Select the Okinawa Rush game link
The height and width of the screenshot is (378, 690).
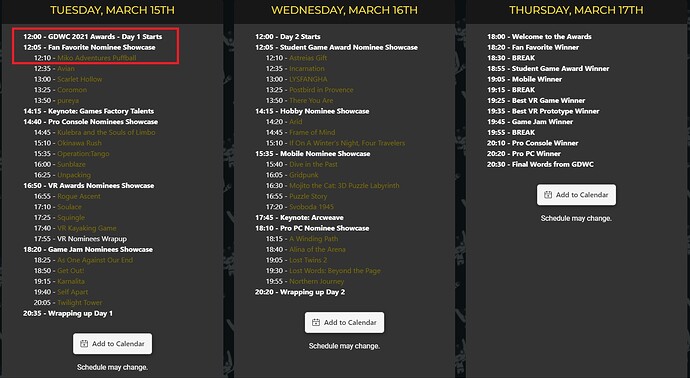pos(79,143)
